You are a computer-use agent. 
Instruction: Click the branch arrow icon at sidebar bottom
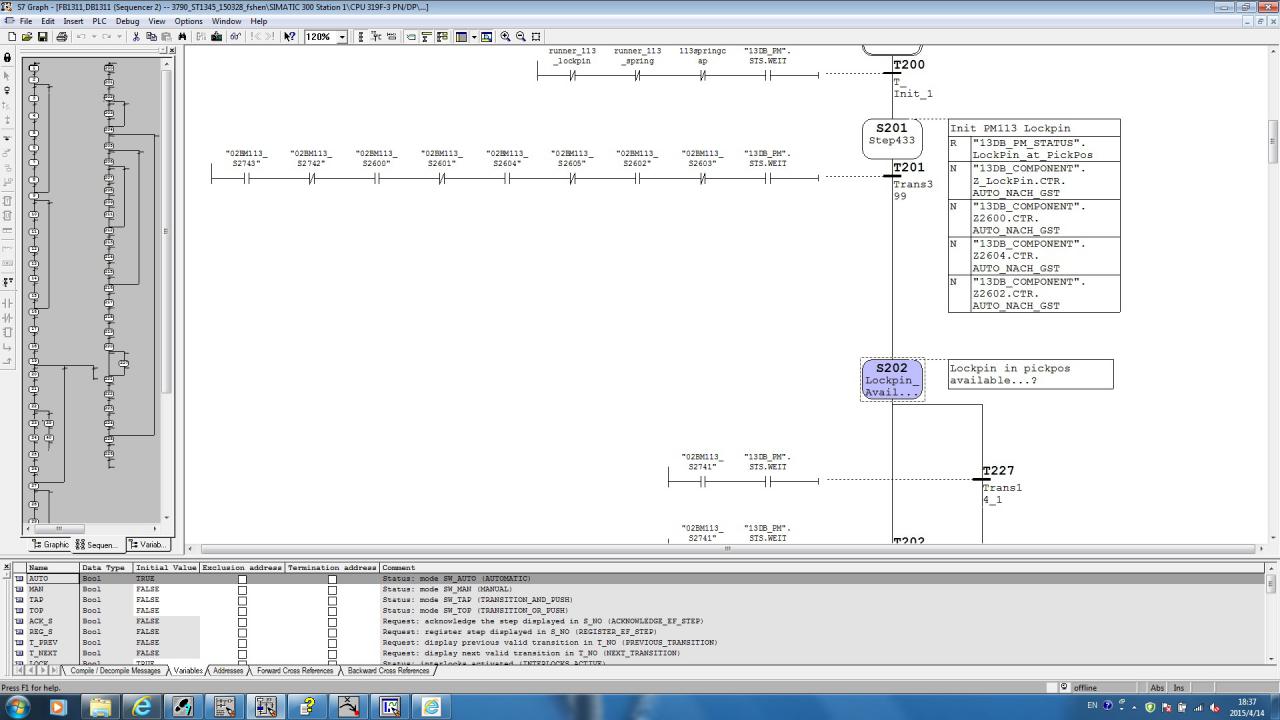[8, 363]
